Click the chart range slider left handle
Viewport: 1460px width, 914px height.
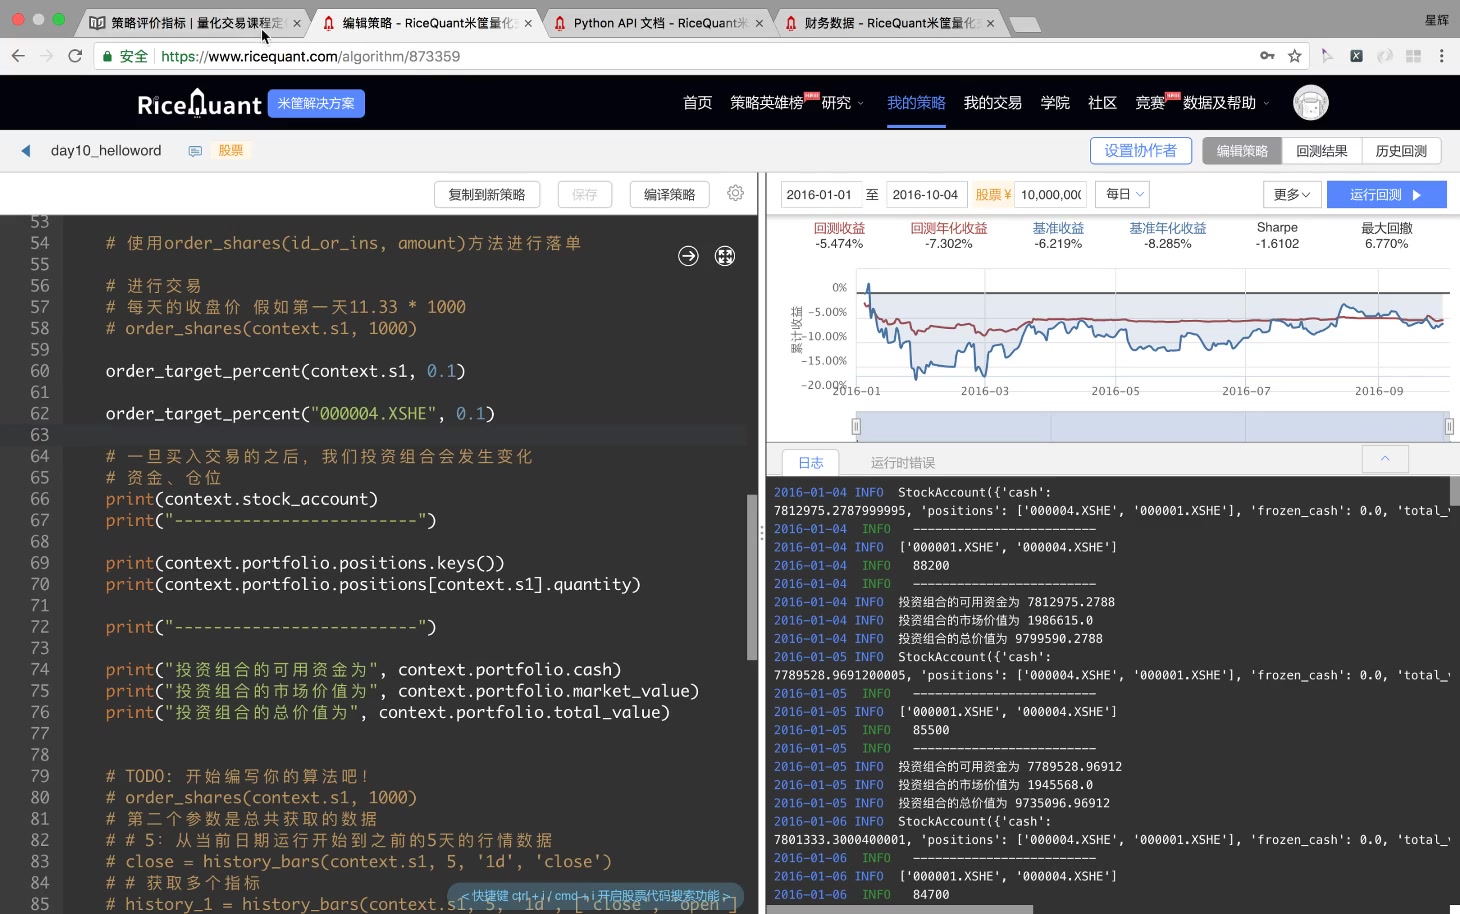(856, 427)
